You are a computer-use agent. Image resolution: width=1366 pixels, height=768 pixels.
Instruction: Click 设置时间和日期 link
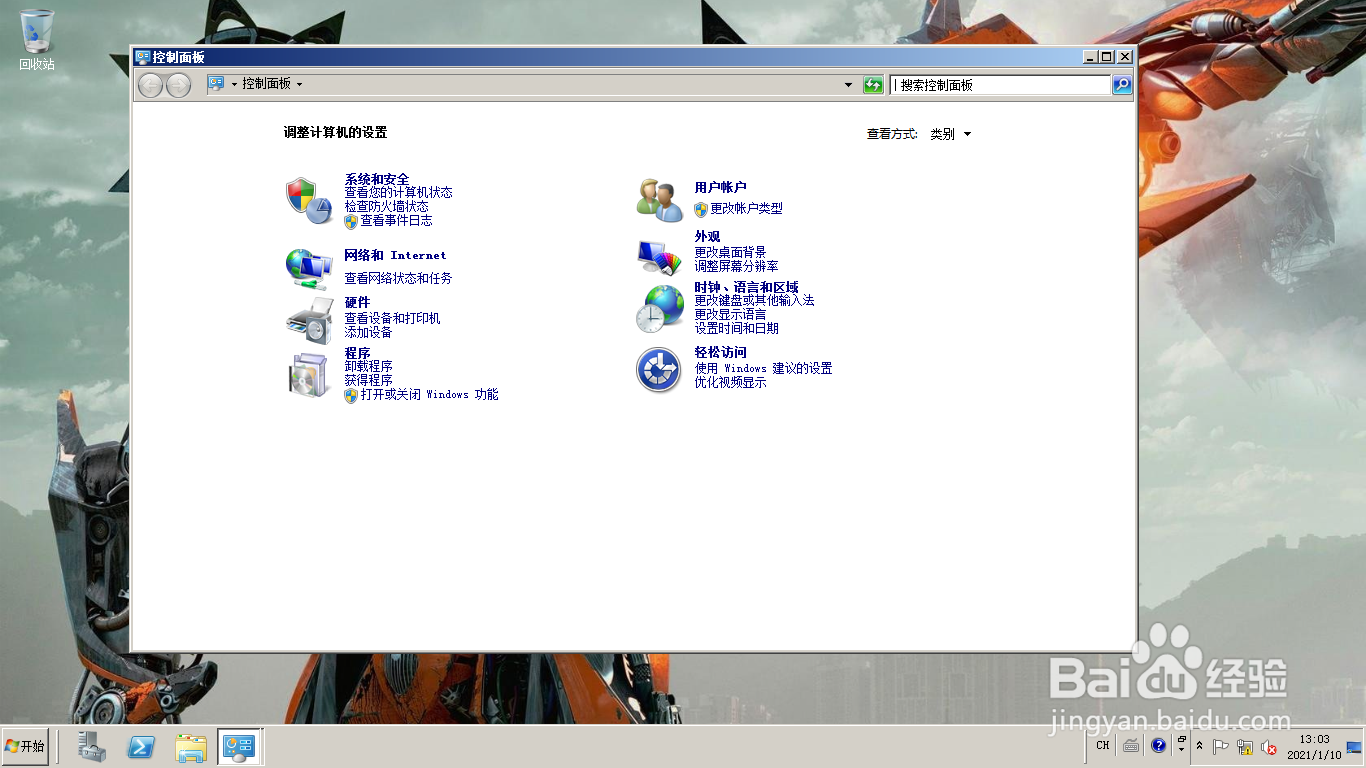click(736, 328)
